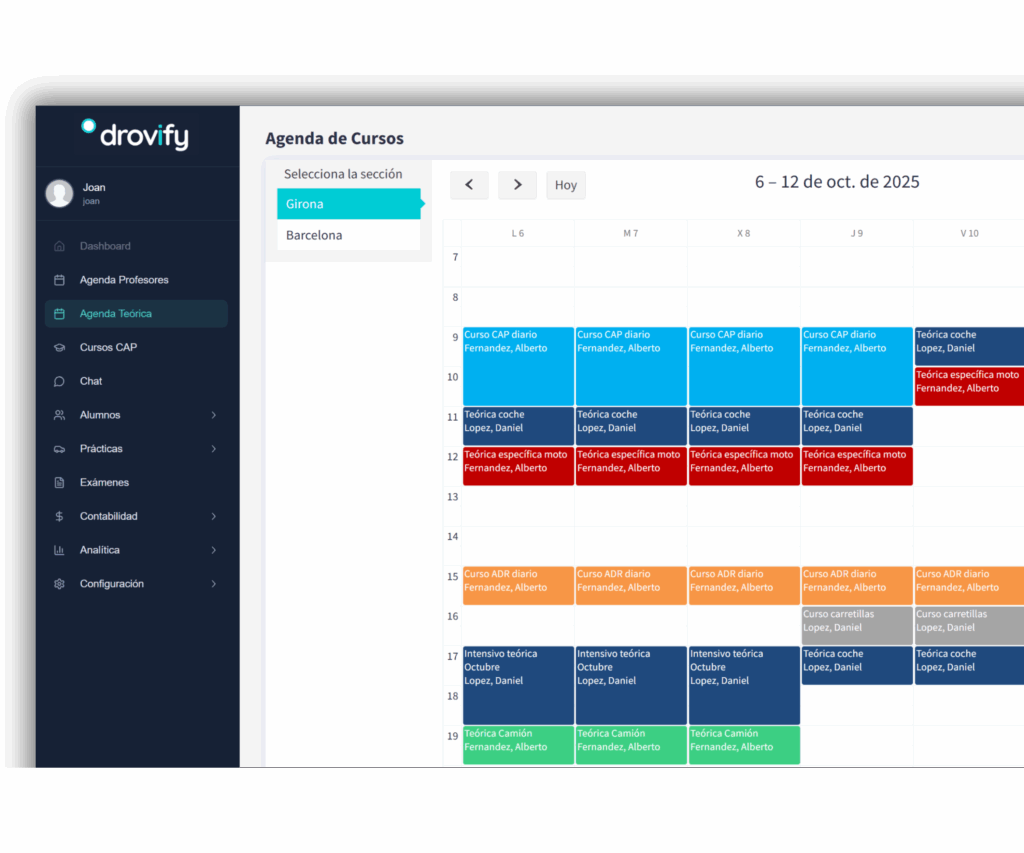1024x853 pixels.
Task: Open Wednesday's Teórica Camión event
Action: [744, 745]
